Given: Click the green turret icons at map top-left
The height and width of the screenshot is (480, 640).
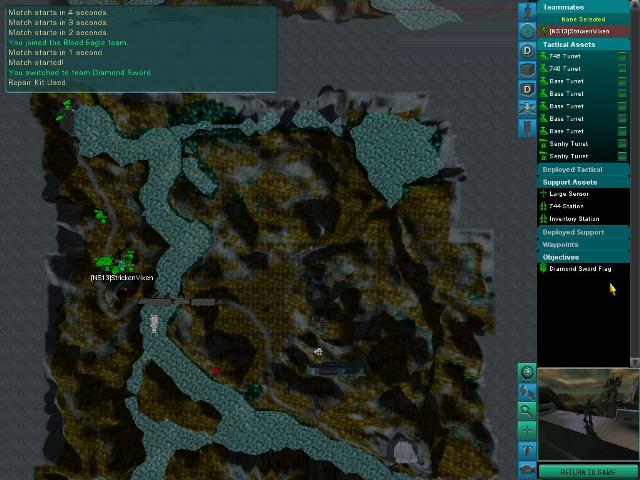Looking at the screenshot, I should [64, 110].
